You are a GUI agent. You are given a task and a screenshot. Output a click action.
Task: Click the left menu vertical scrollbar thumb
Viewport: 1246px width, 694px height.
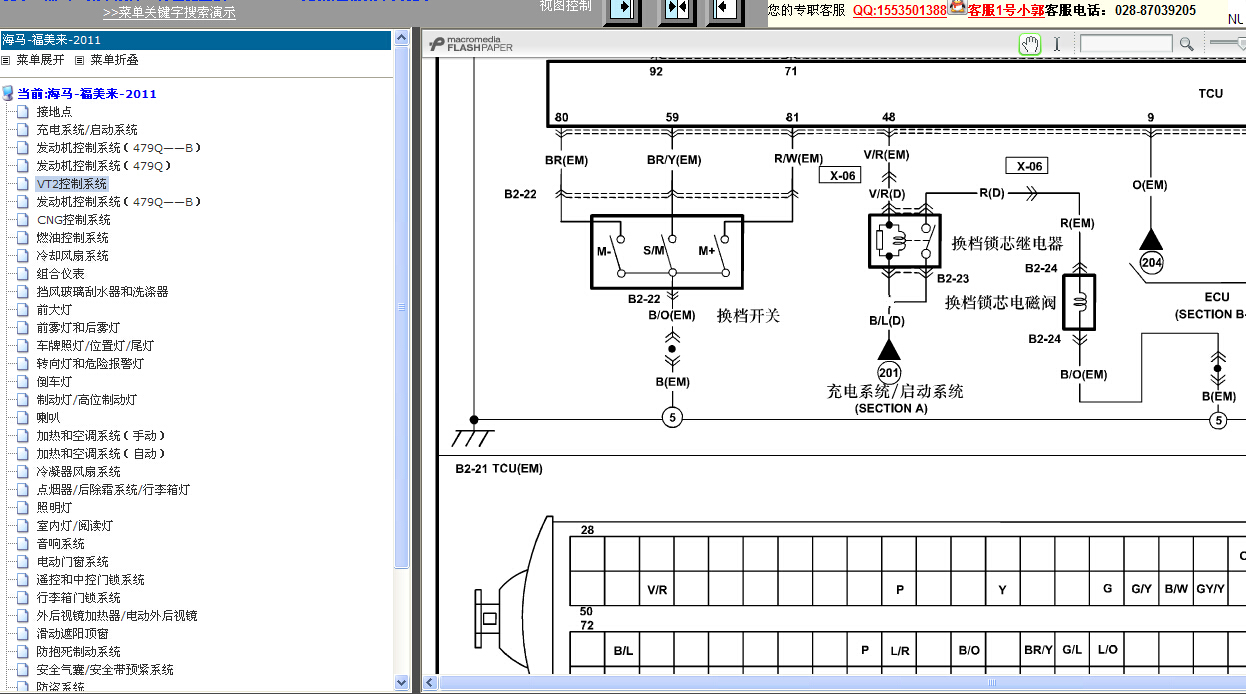[x=402, y=308]
